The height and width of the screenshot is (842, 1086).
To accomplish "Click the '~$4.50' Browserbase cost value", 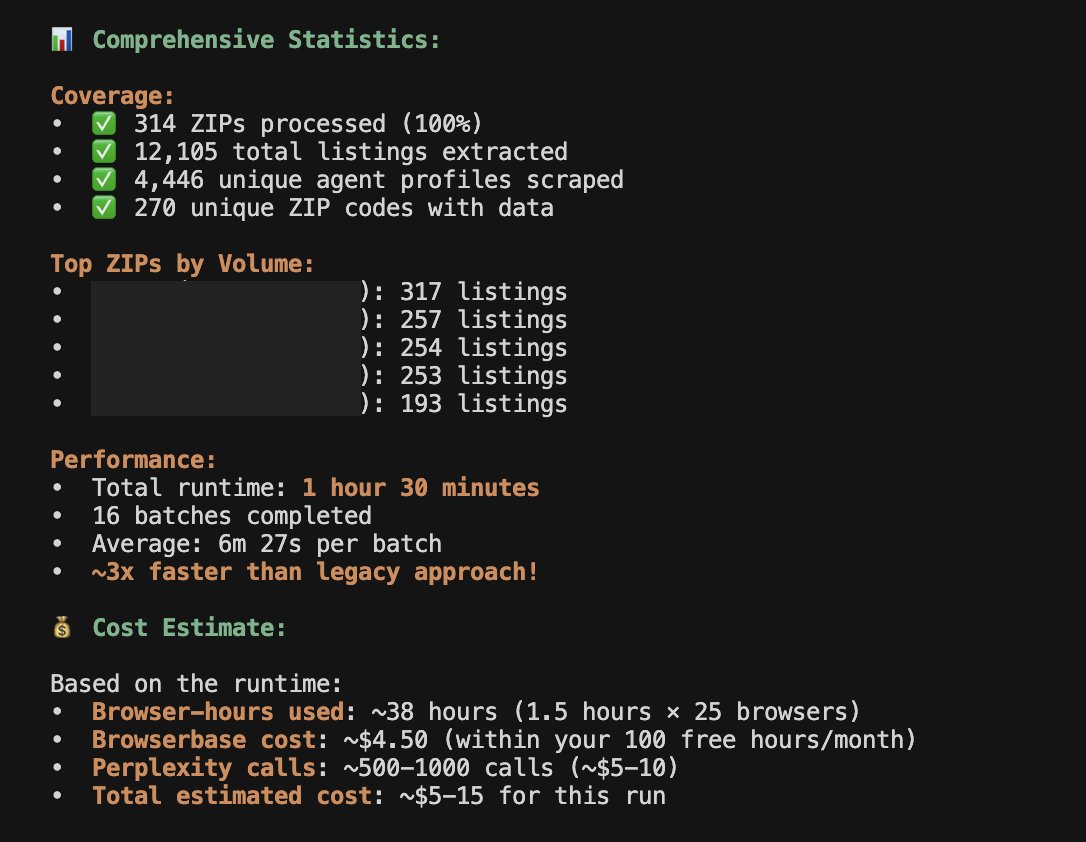I will point(386,740).
